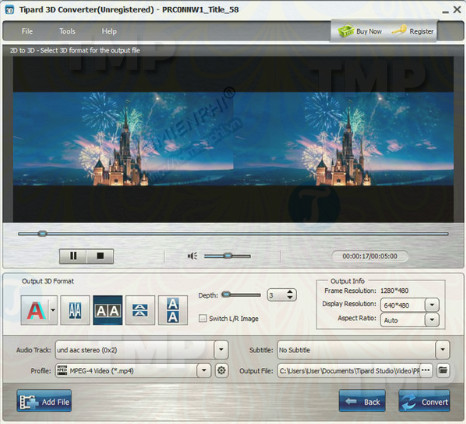Click the video seek bar handle
The height and width of the screenshot is (424, 466).
pos(42,234)
